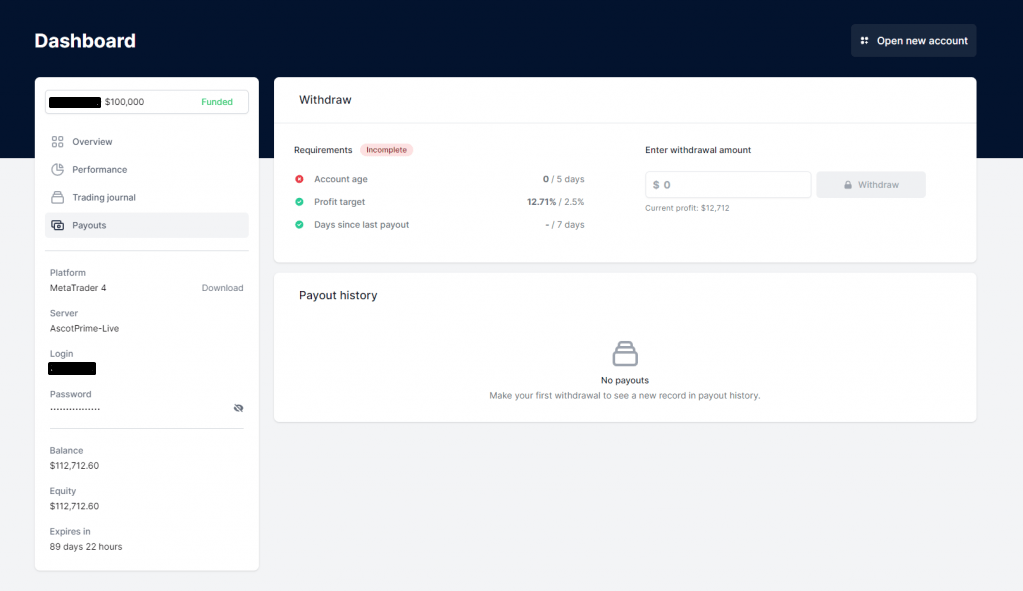The image size is (1023, 591).
Task: Click the Withdraw button
Action: click(x=870, y=184)
